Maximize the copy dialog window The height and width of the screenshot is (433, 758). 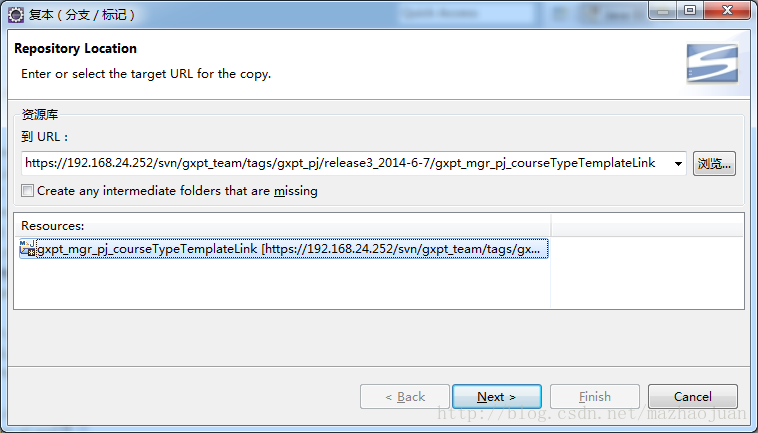(x=691, y=11)
